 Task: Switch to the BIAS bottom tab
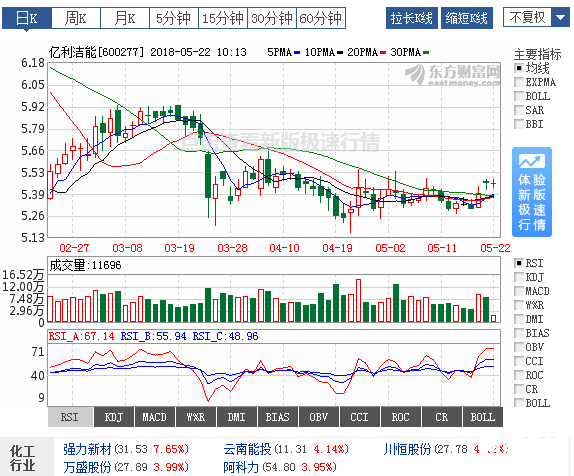tap(278, 417)
